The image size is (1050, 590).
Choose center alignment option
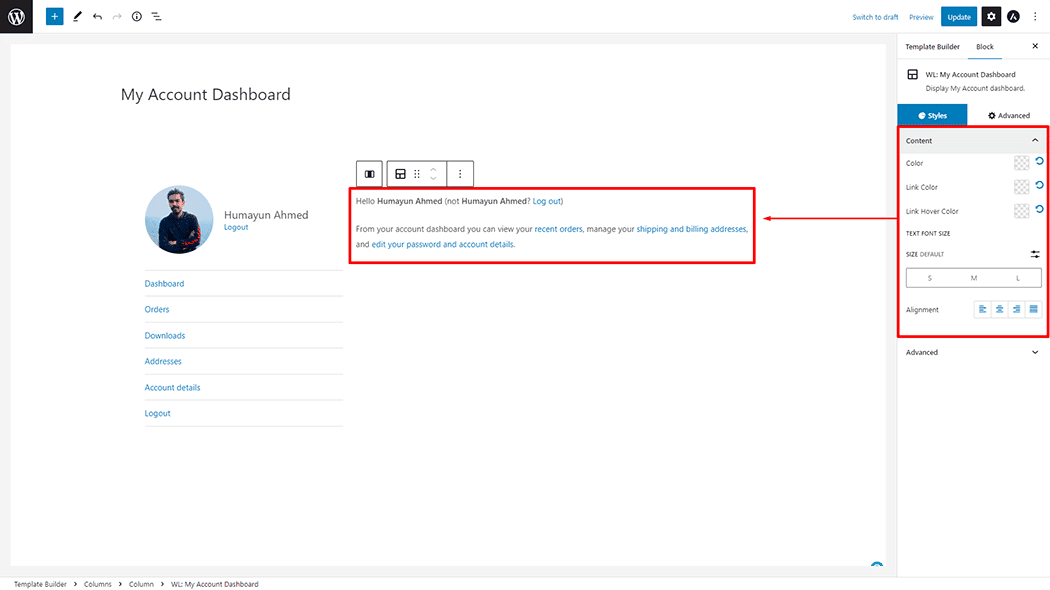[999, 310]
